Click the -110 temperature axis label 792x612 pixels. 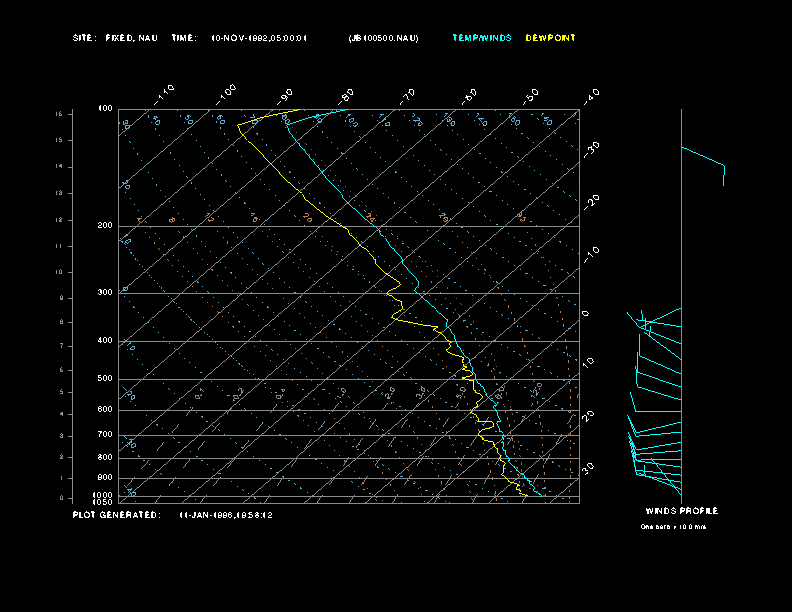click(166, 91)
